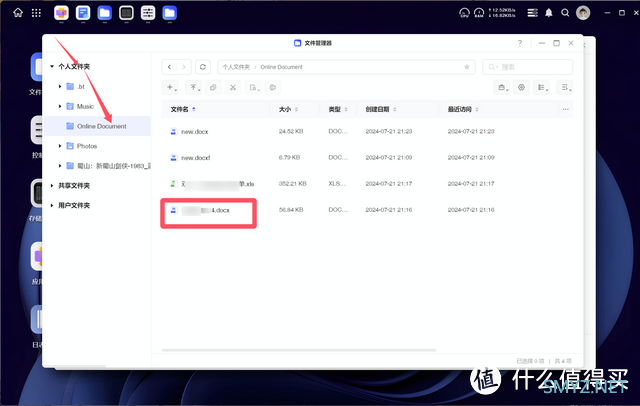Click the CPU usage gauge
The width and height of the screenshot is (640, 406).
coord(464,13)
